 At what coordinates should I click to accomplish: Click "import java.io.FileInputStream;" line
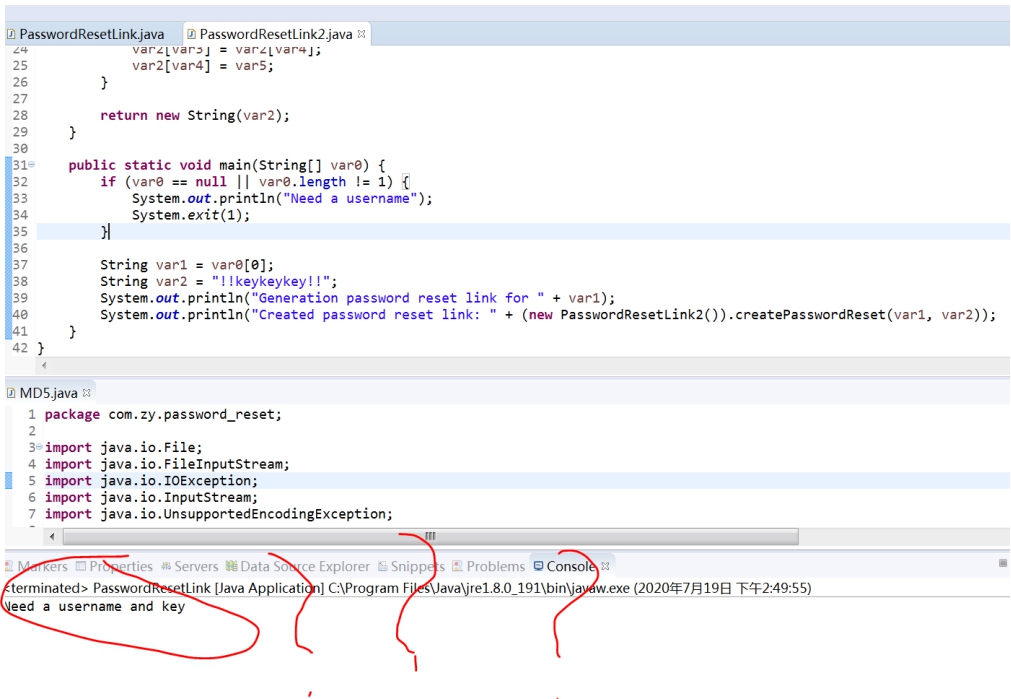coord(167,464)
